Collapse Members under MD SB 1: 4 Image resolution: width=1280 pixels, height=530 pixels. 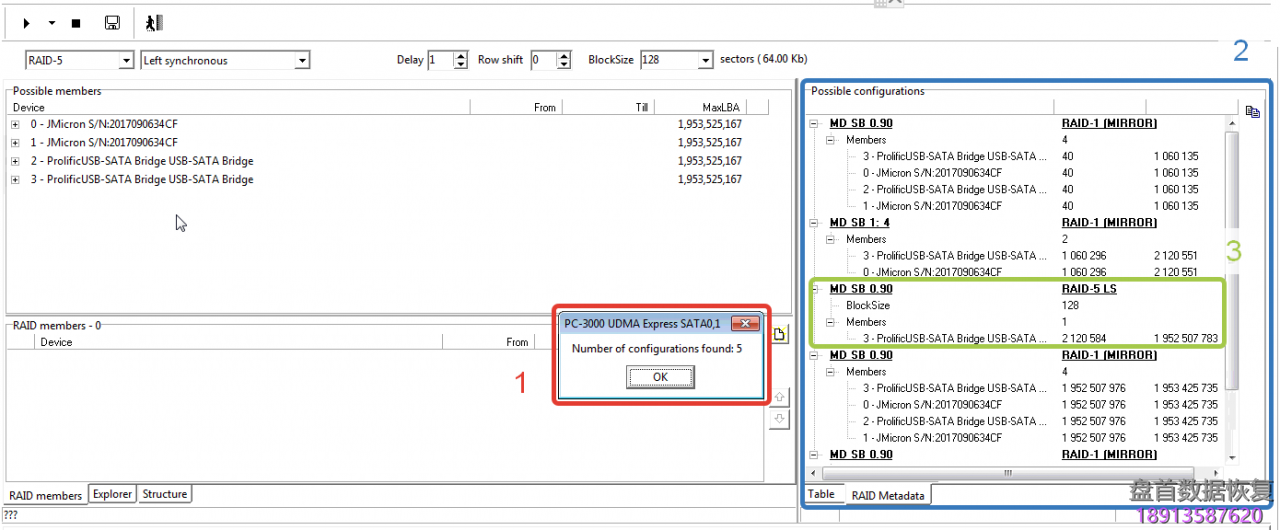[831, 239]
